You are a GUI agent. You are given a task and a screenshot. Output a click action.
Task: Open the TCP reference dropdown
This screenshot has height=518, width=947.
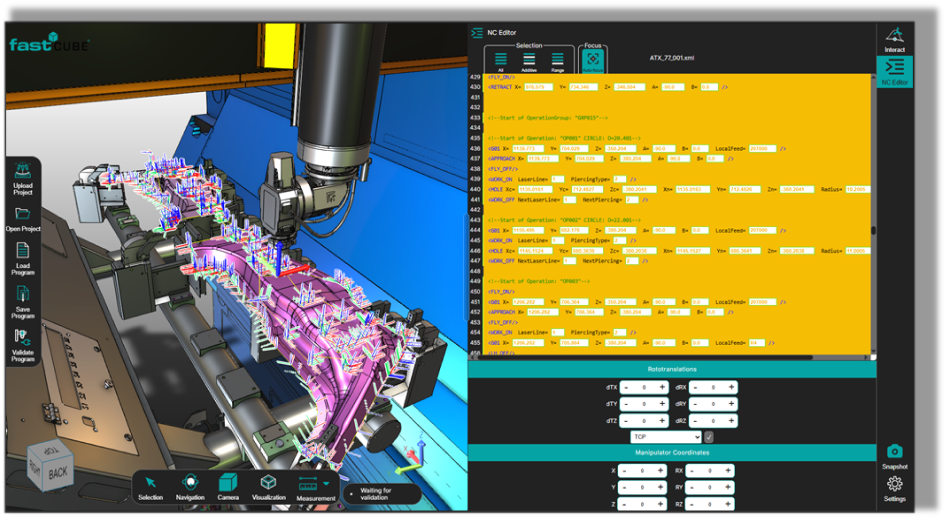click(665, 436)
